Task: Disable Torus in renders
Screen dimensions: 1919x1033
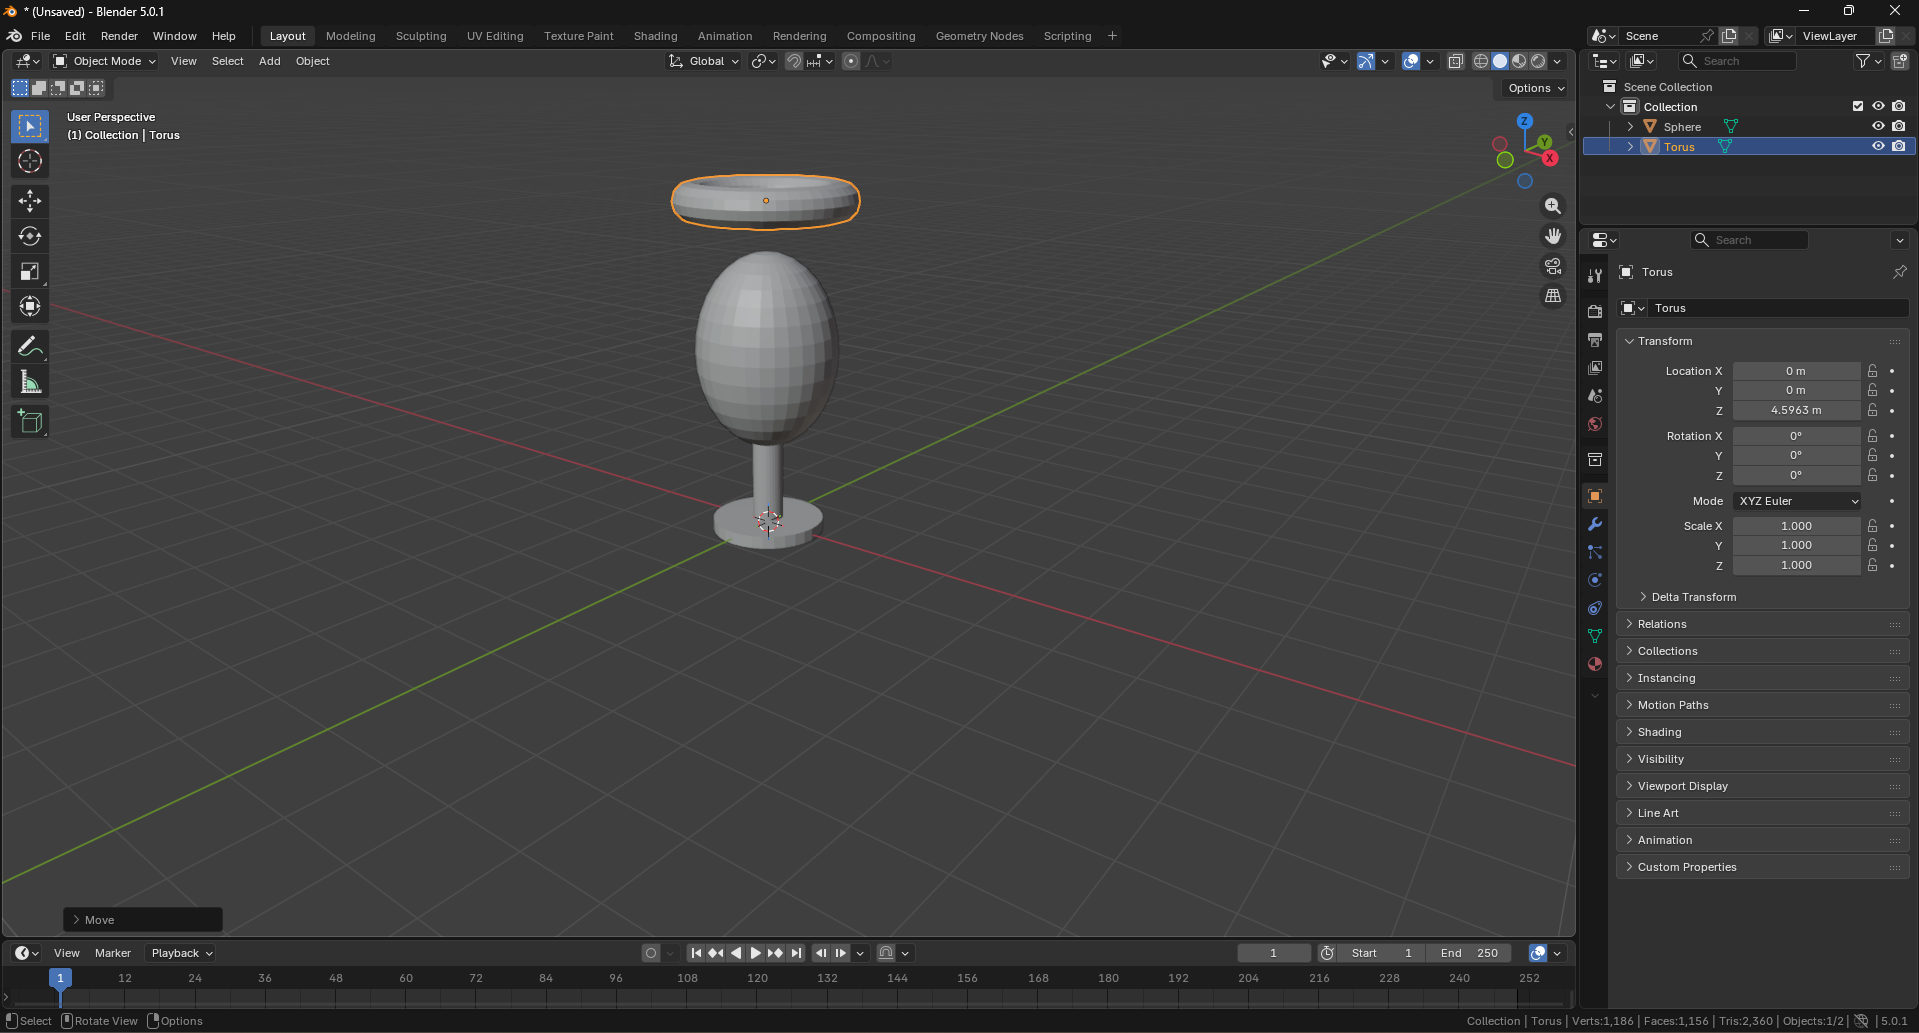Action: click(x=1898, y=146)
